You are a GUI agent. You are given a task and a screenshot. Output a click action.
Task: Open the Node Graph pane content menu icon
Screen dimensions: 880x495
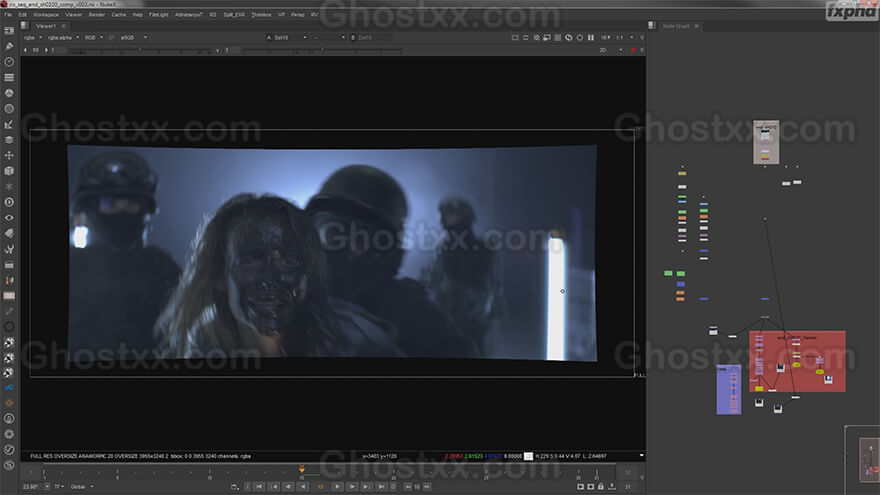652,25
